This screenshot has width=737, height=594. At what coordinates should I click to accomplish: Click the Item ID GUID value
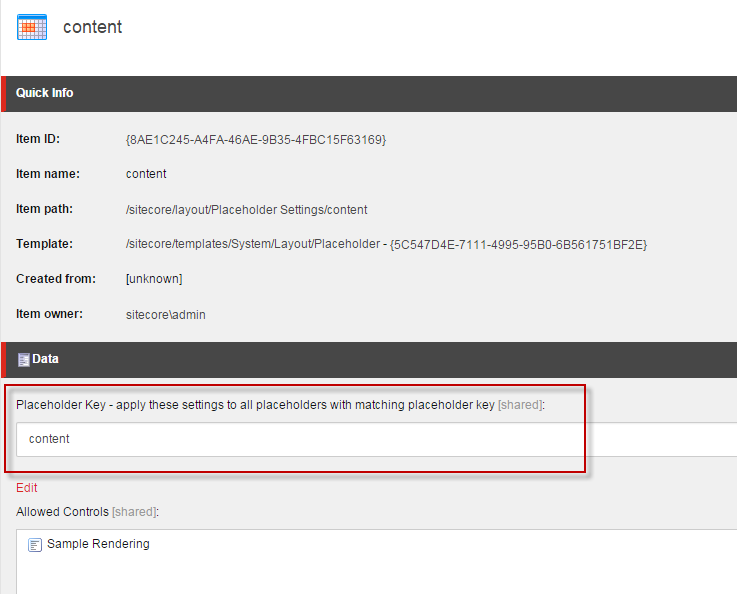pos(255,139)
